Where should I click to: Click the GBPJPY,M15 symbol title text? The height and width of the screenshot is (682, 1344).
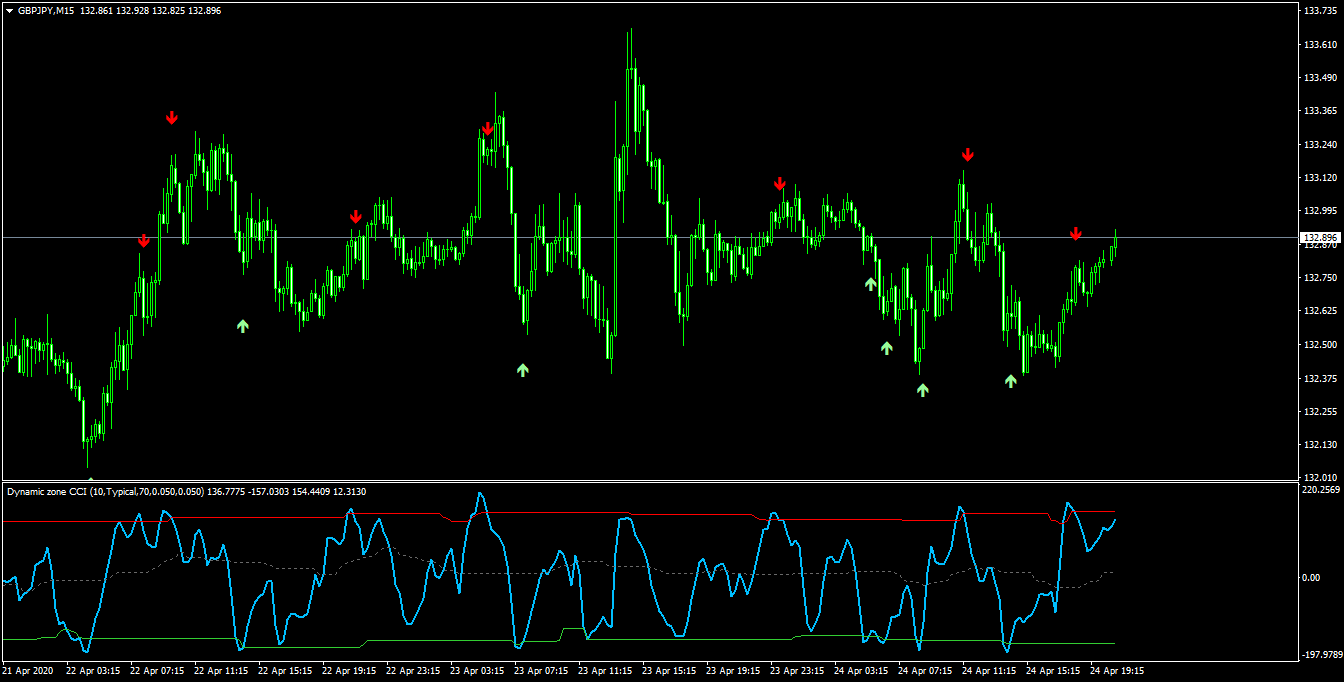pos(46,10)
